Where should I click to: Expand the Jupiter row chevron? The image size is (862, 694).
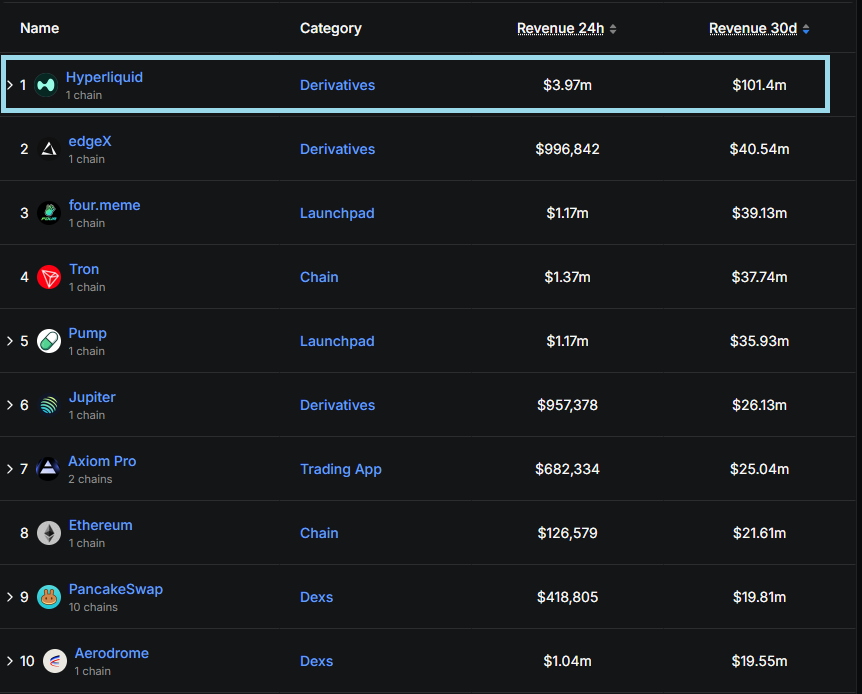point(10,405)
